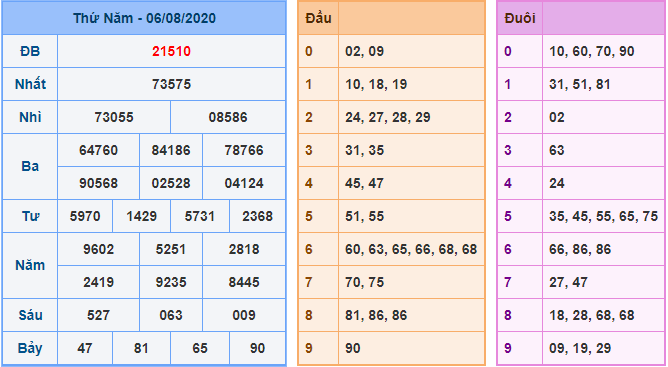Screen dimensions: 668x367
Task: Select Đầu row values 45, 47
Action: click(x=364, y=183)
